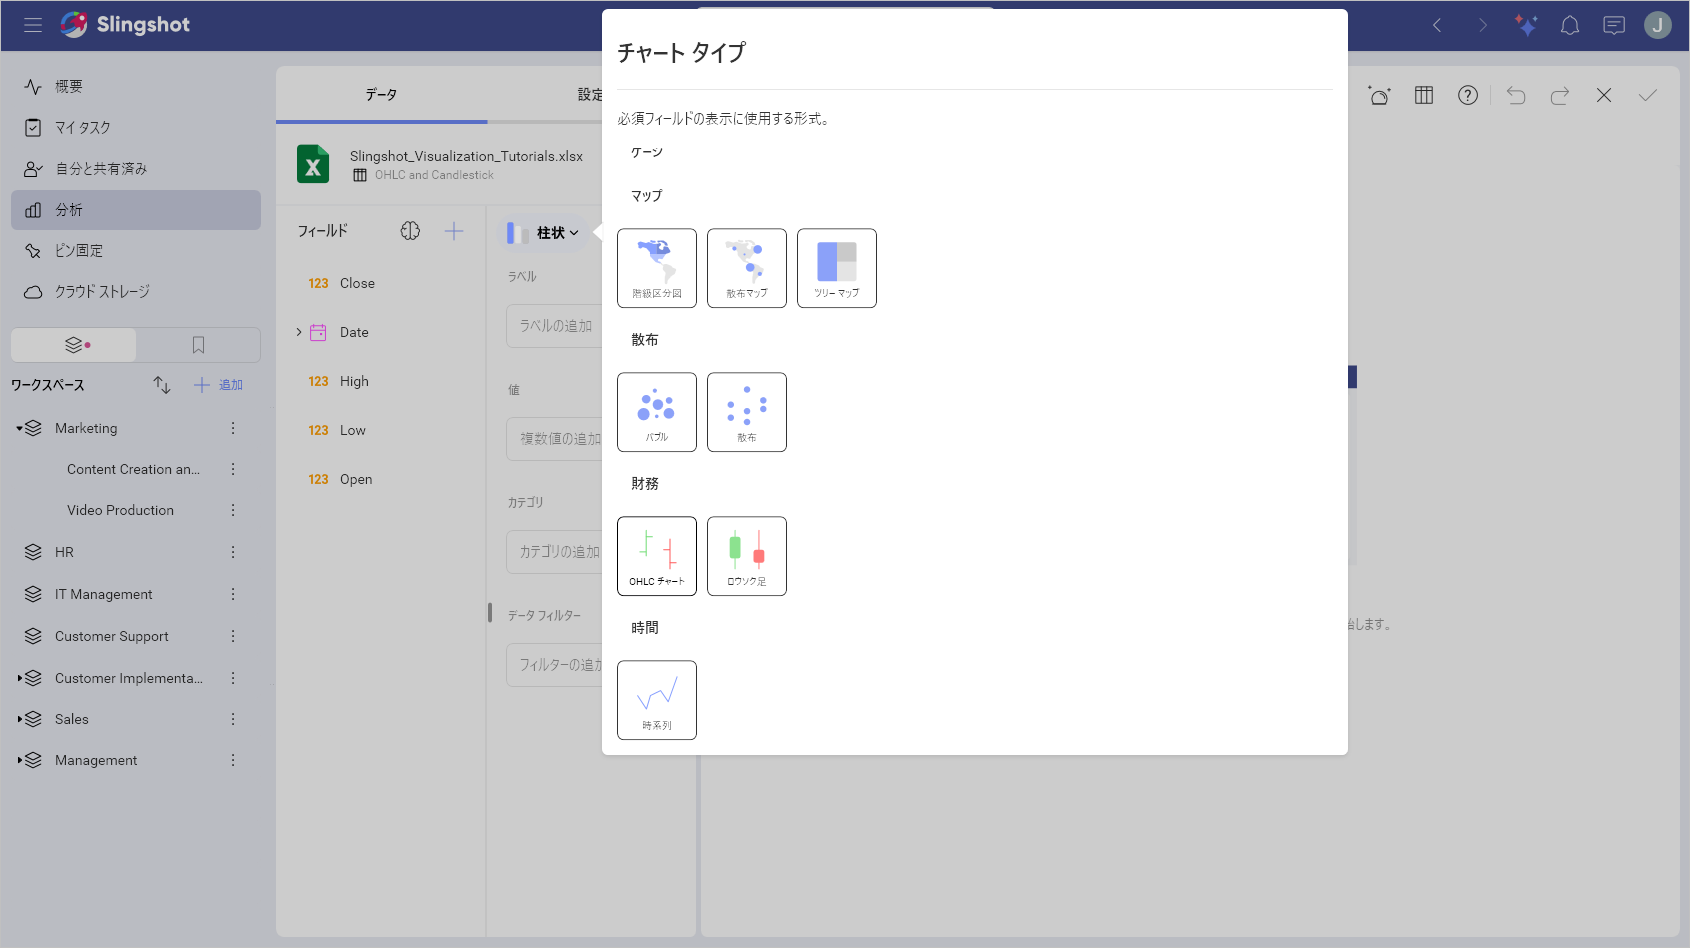
Task: Select the OHLC チャート type
Action: click(657, 556)
